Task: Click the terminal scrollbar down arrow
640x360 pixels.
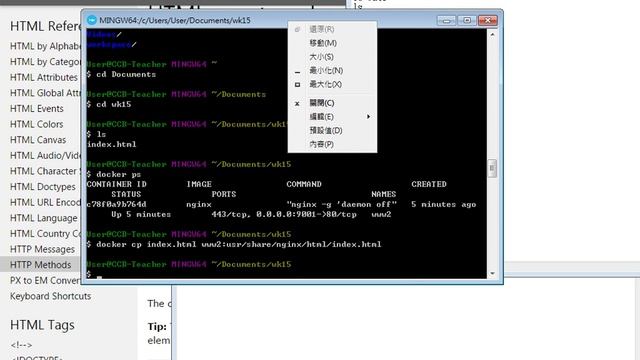Action: [x=492, y=273]
